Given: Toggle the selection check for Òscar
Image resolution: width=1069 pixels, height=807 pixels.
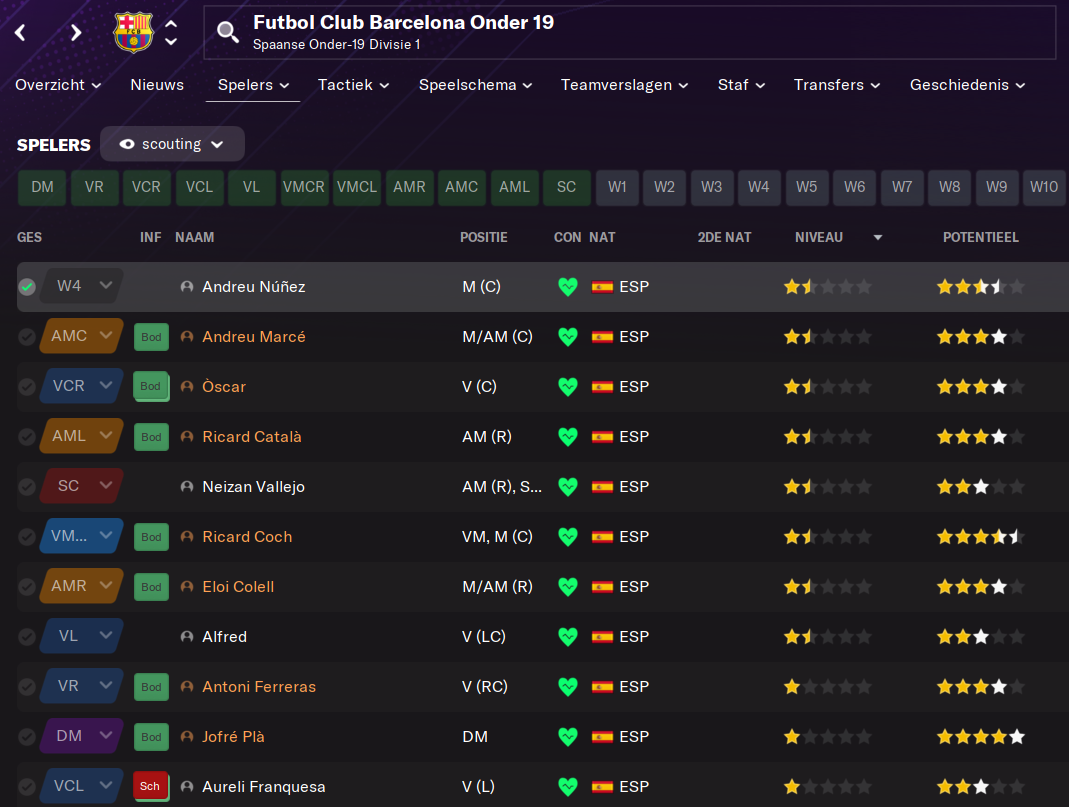Looking at the screenshot, I should click(27, 386).
